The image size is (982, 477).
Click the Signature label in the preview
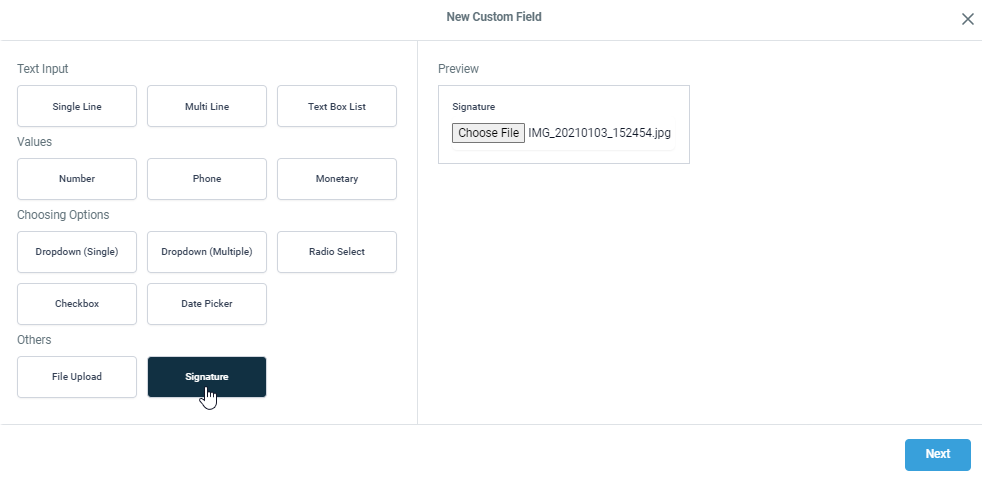(x=473, y=106)
